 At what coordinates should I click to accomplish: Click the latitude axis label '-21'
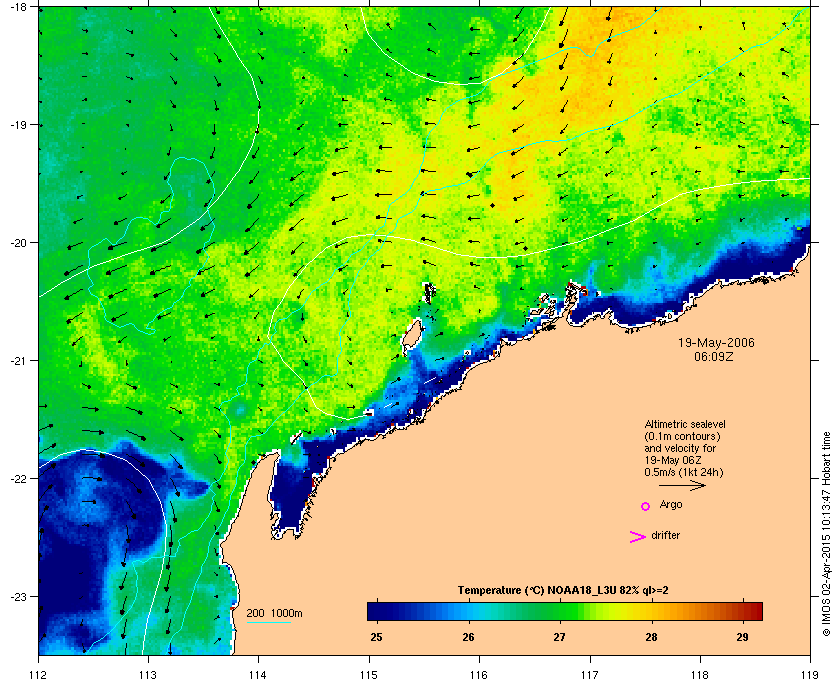tap(19, 361)
